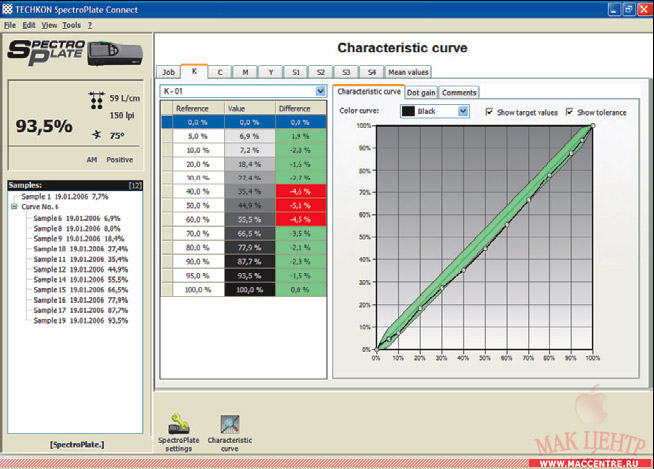This screenshot has height=469, width=654.
Task: Select Sample 6 19.01.2006 6,9%
Action: tap(77, 218)
